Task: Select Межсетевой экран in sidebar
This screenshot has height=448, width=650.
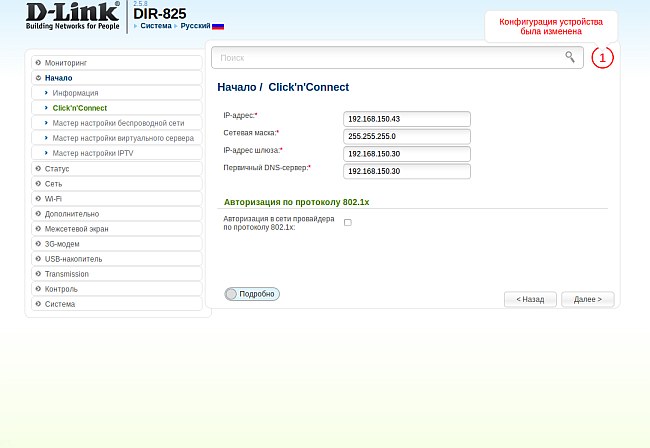Action: [77, 229]
